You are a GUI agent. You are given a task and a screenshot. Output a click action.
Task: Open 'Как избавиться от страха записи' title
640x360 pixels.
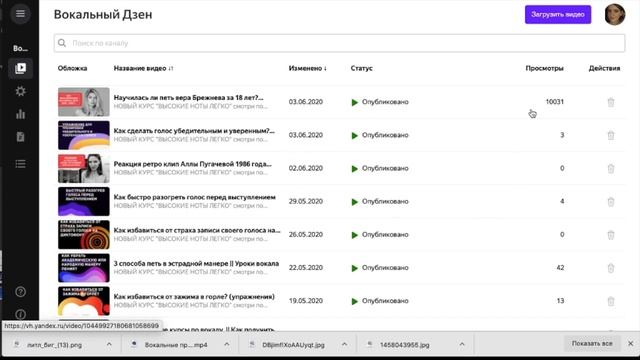(x=197, y=230)
